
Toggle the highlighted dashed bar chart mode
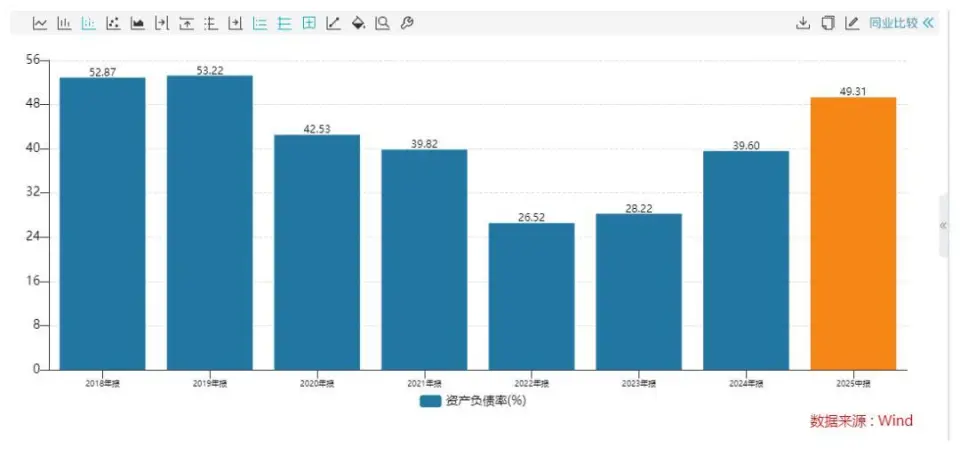(89, 23)
